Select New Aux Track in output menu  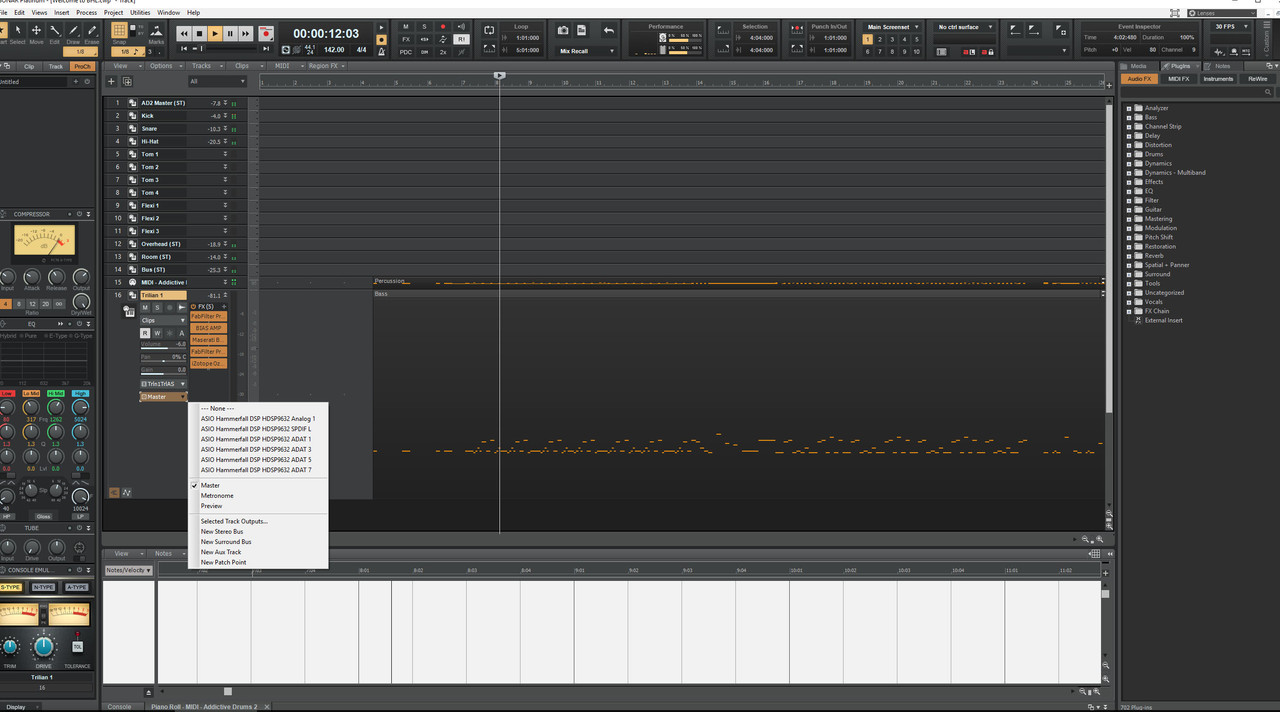click(221, 552)
